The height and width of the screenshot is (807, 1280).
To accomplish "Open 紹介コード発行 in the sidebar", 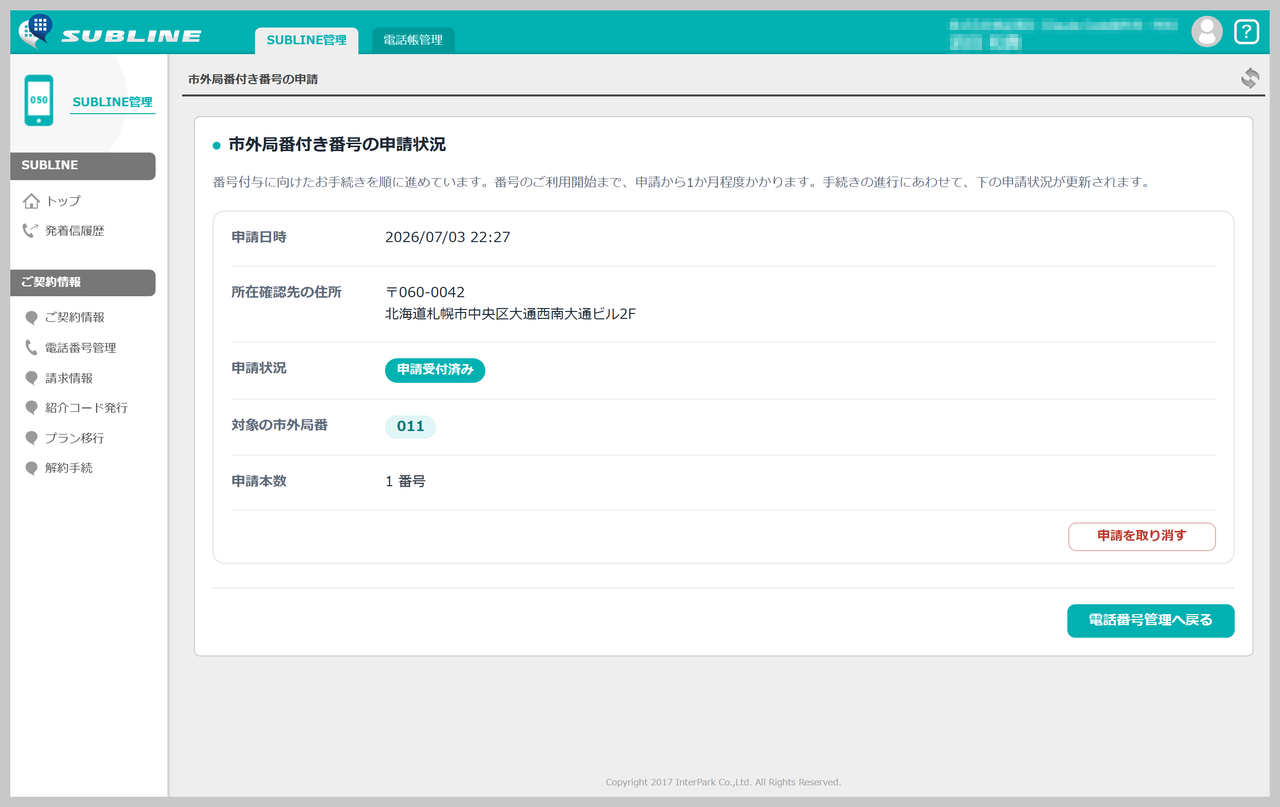I will tap(87, 408).
